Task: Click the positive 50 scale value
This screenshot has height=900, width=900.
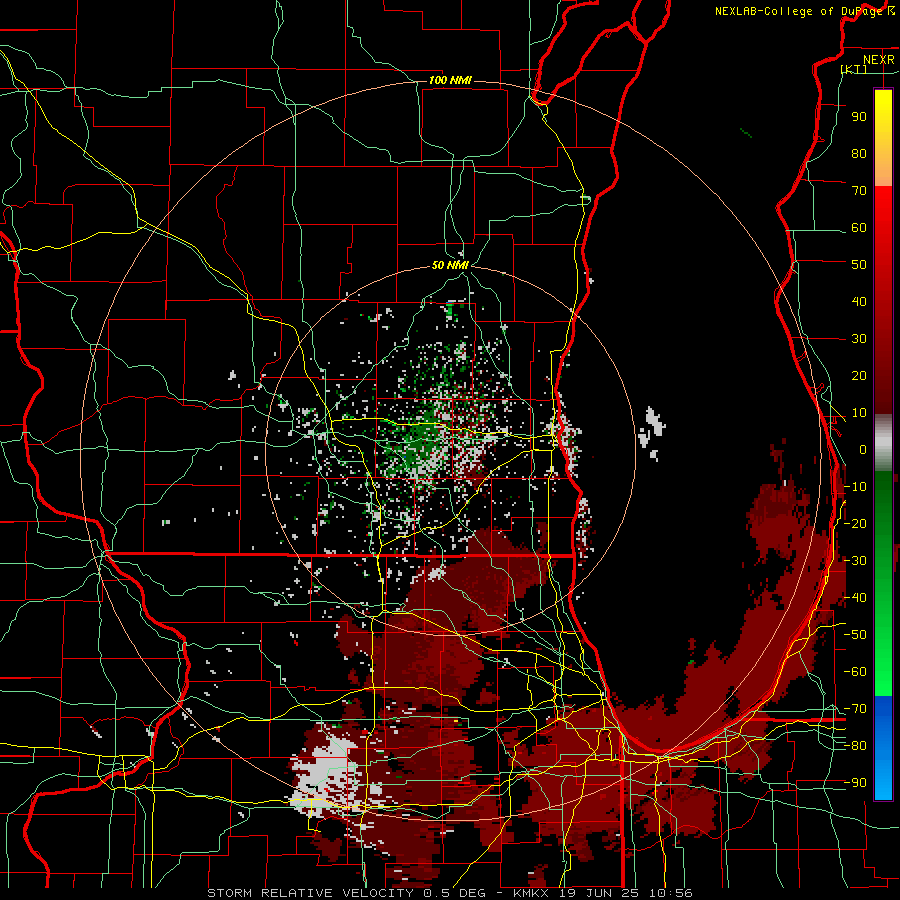Action: click(859, 265)
